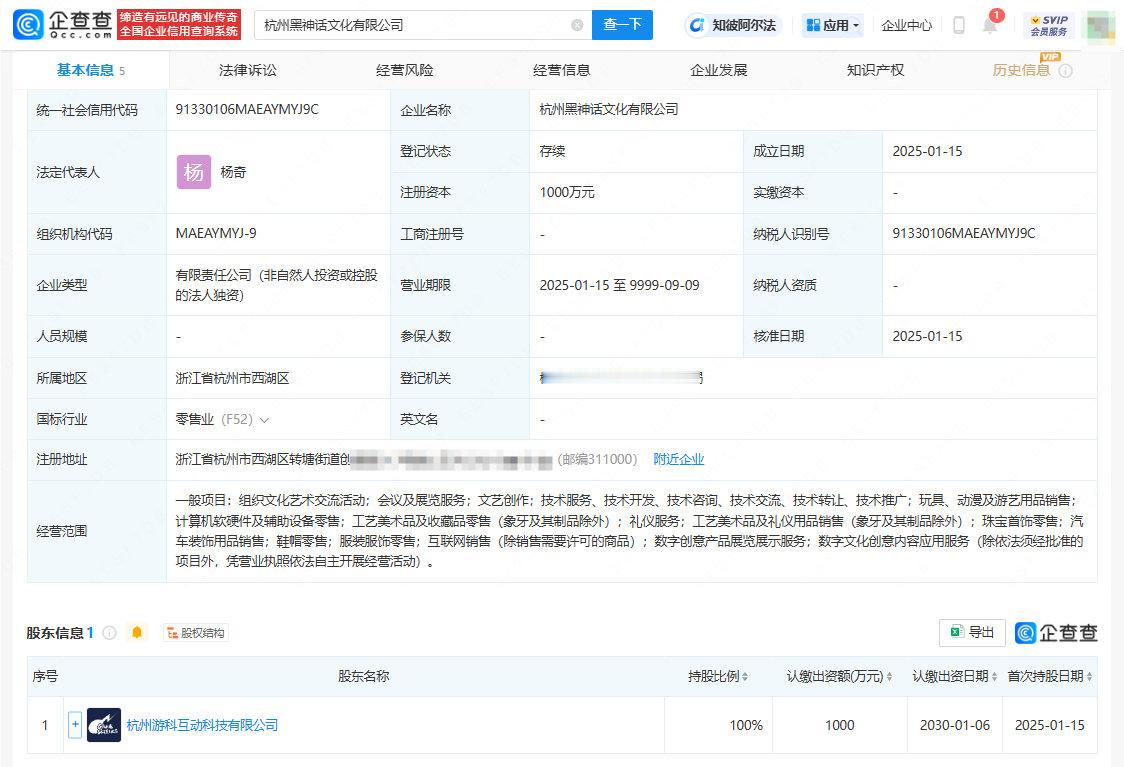1124x767 pixels.
Task: Open 历史信息 VIP tab
Action: (x=1021, y=70)
